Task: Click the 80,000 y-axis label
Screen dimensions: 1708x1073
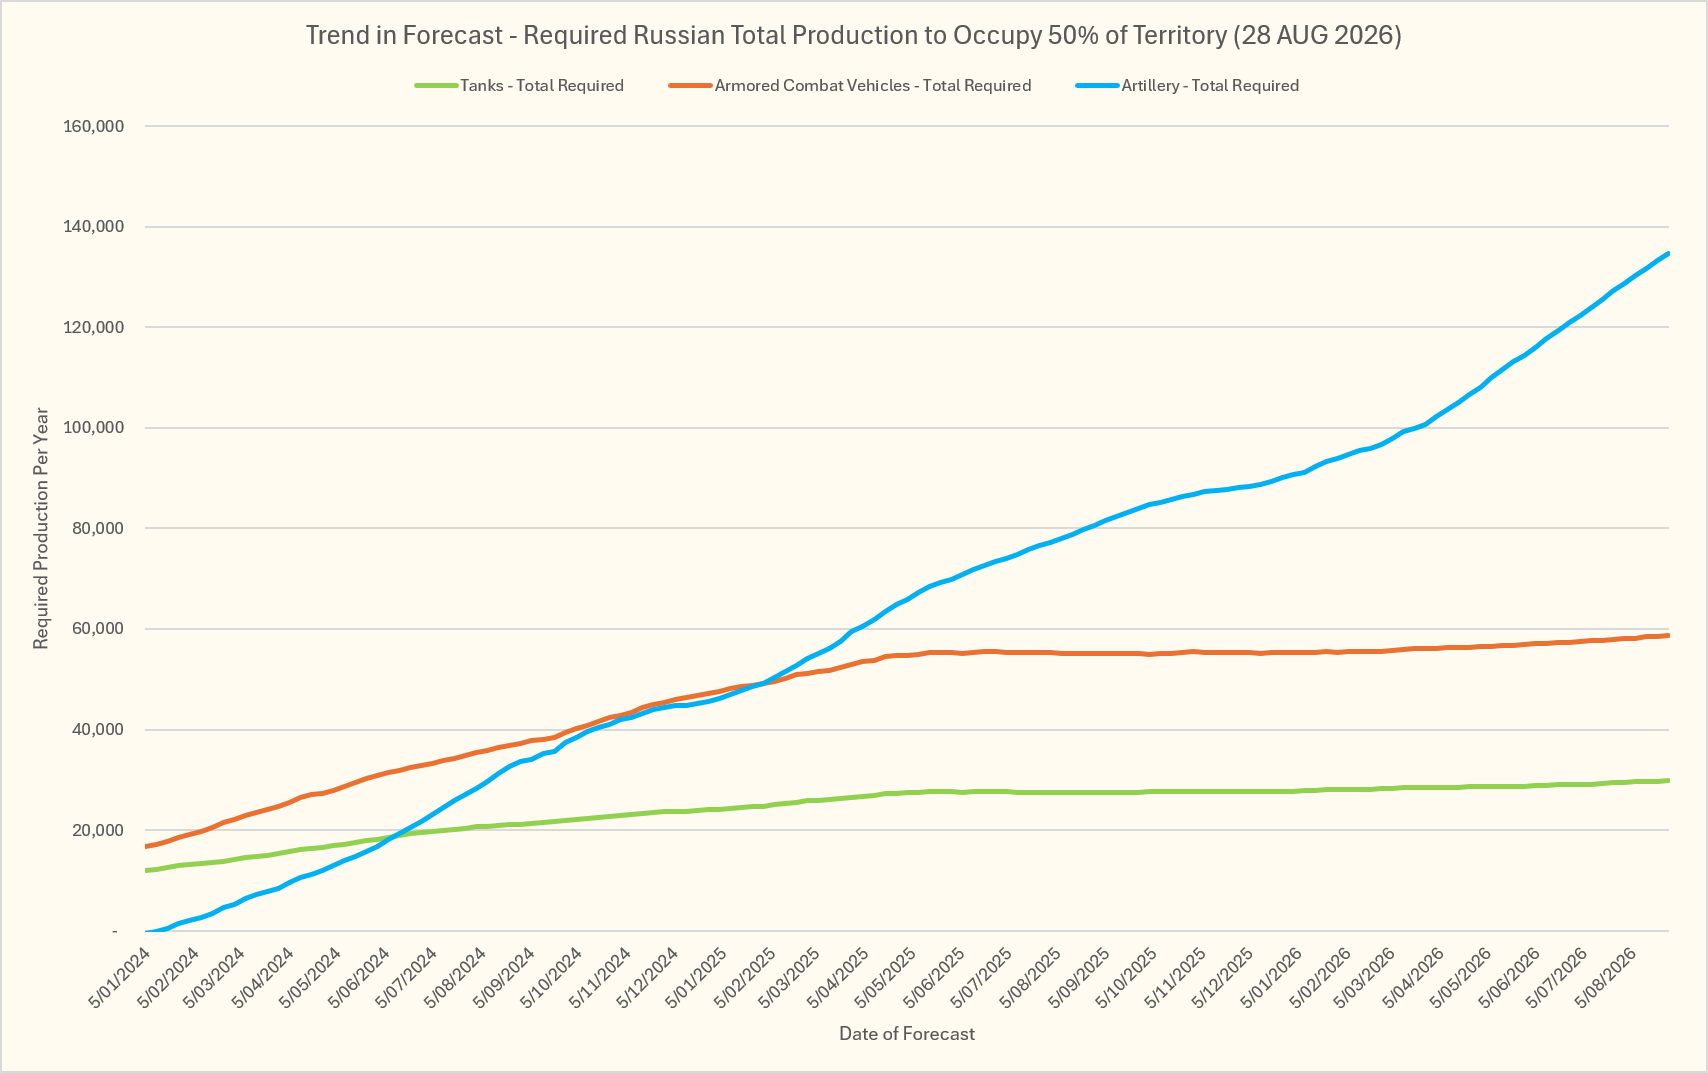Action: coord(97,528)
